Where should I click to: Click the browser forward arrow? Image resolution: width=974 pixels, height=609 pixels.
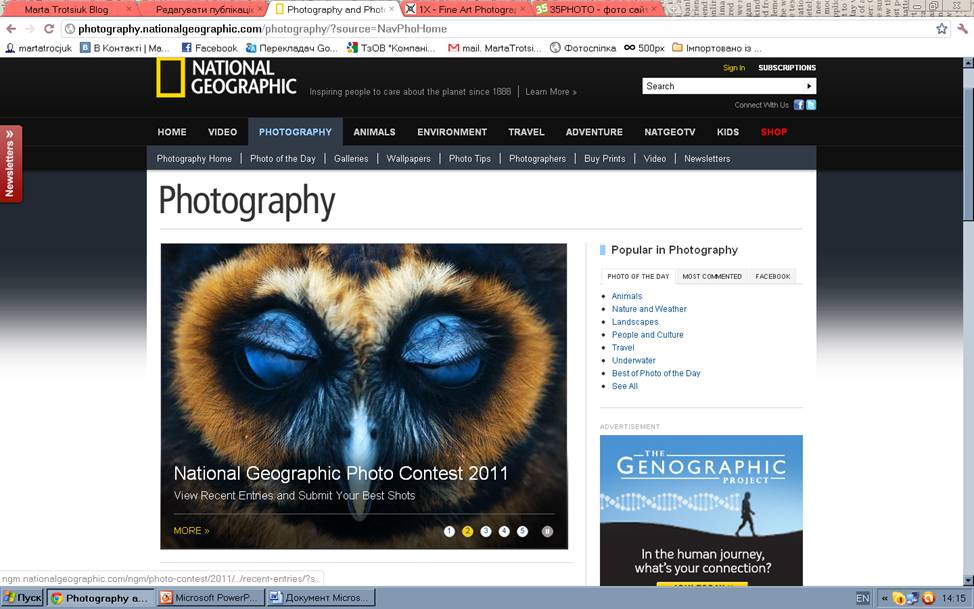(x=29, y=29)
